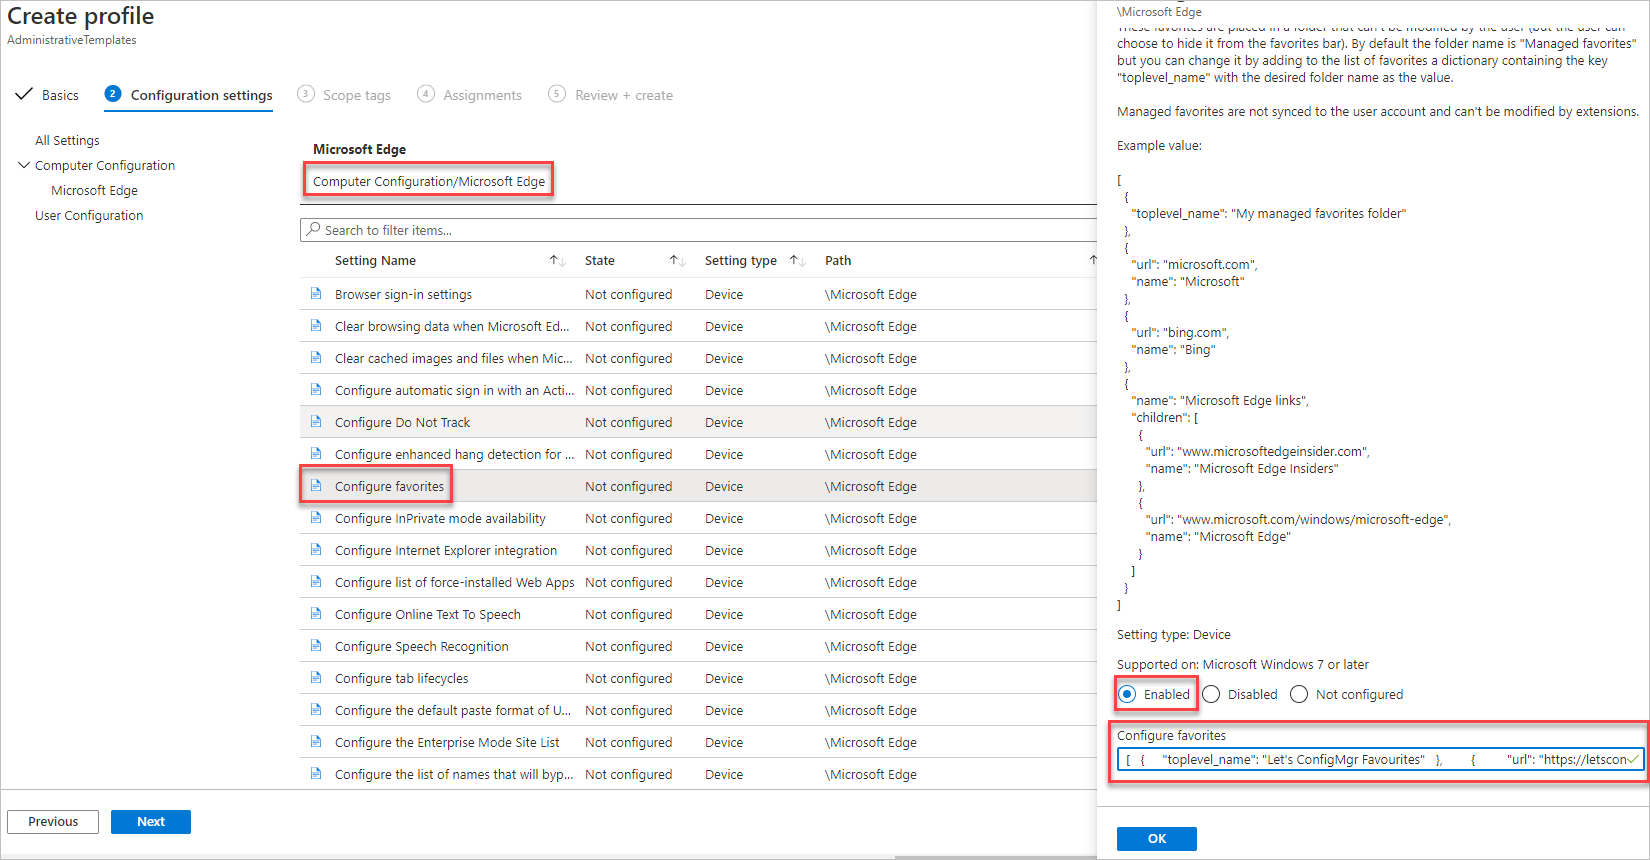Select All Settings in the tree
The height and width of the screenshot is (860, 1650).
(x=67, y=140)
